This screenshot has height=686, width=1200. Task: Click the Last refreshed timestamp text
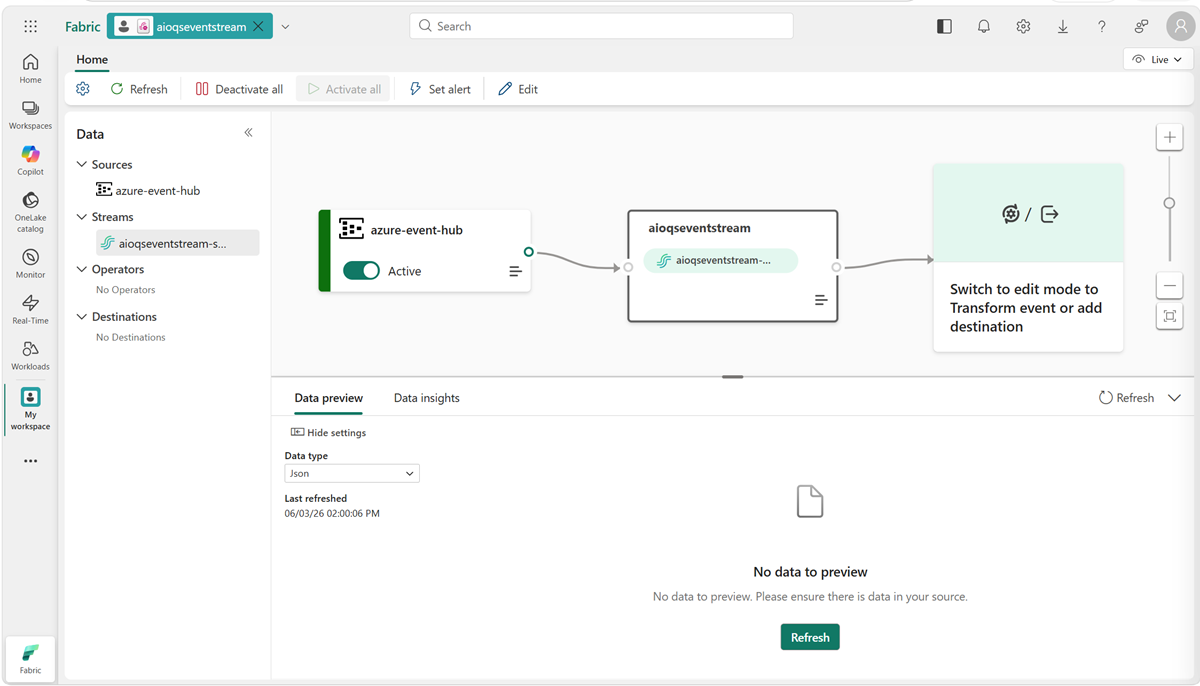[332, 514]
